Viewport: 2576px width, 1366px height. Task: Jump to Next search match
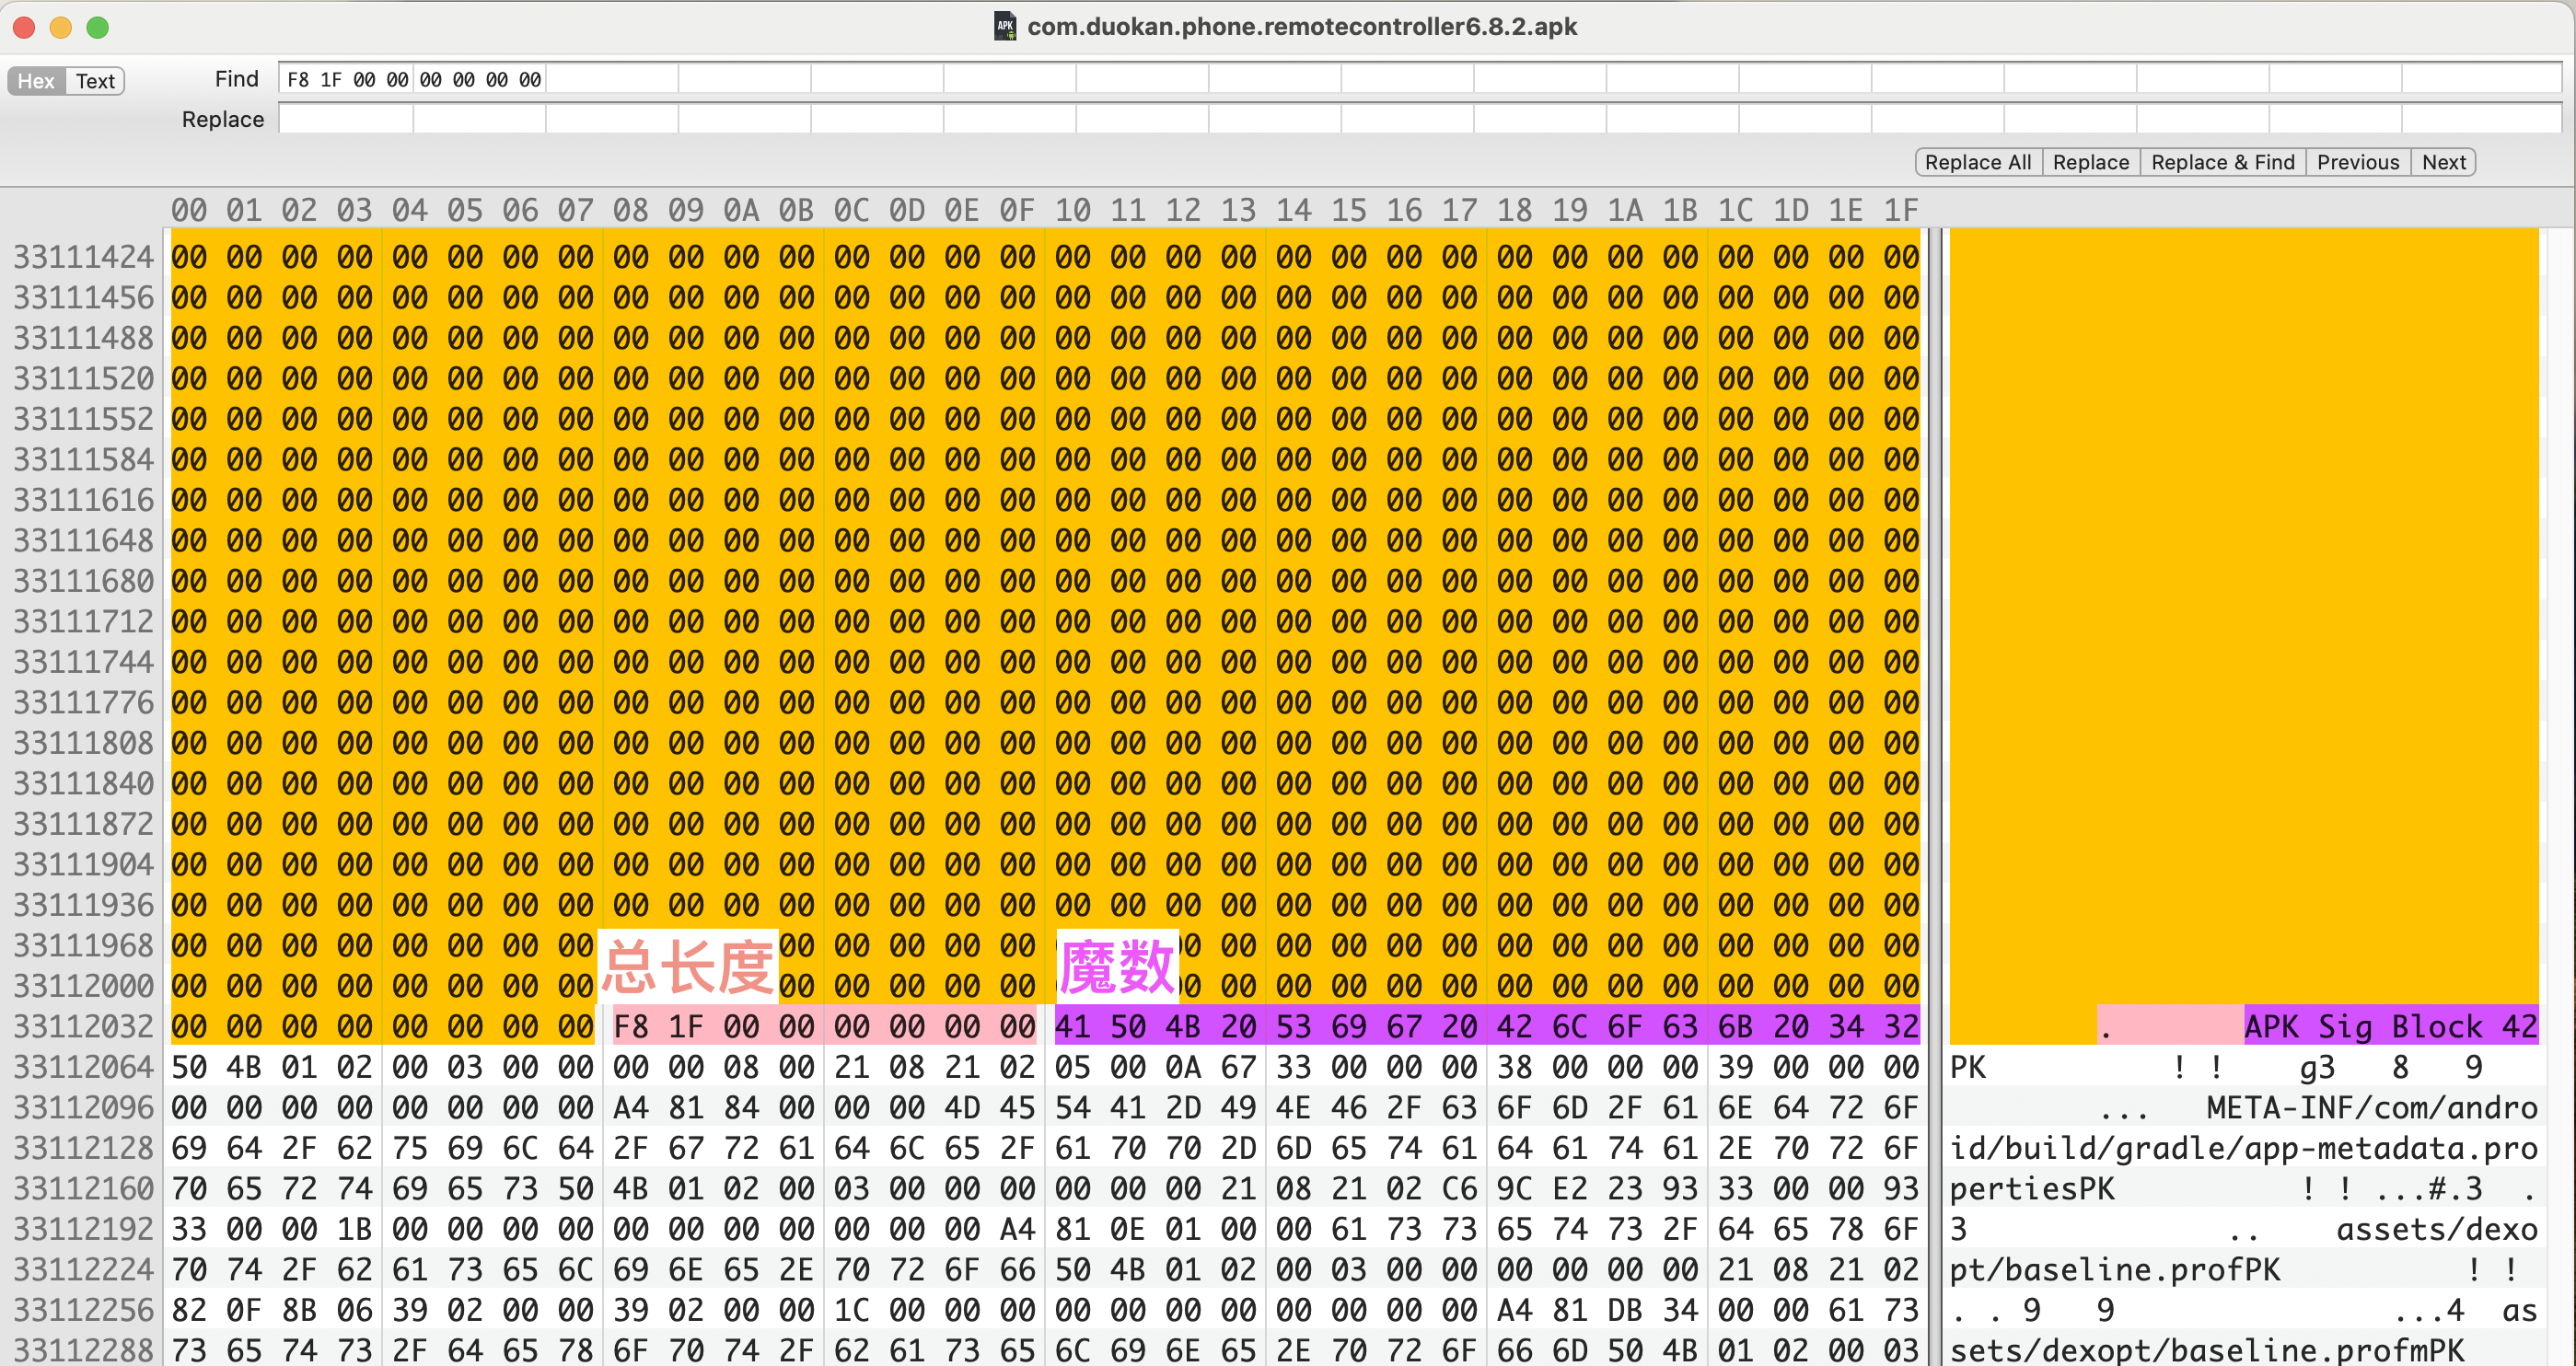pyautogui.click(x=2443, y=162)
